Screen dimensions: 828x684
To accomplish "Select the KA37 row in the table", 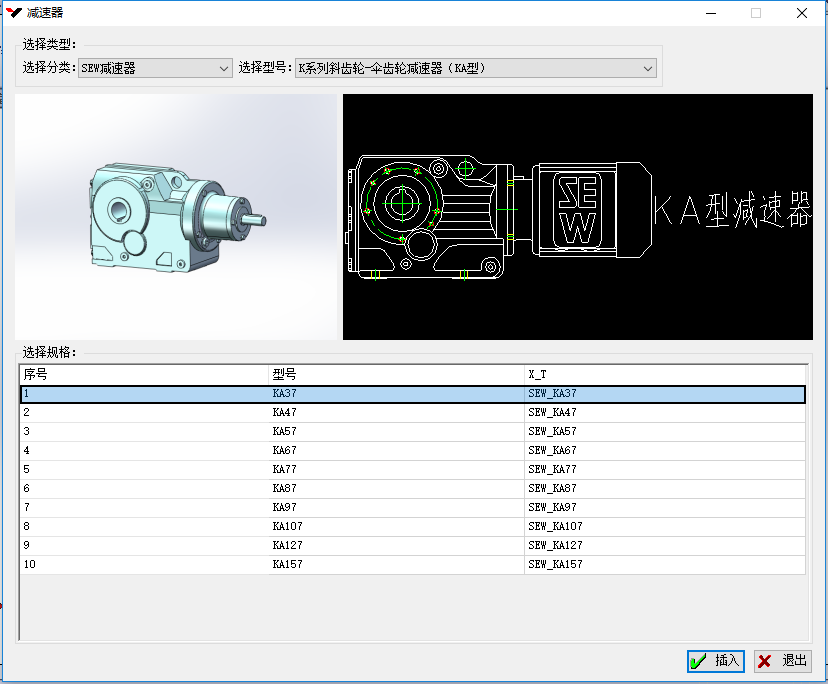I will pyautogui.click(x=285, y=394).
